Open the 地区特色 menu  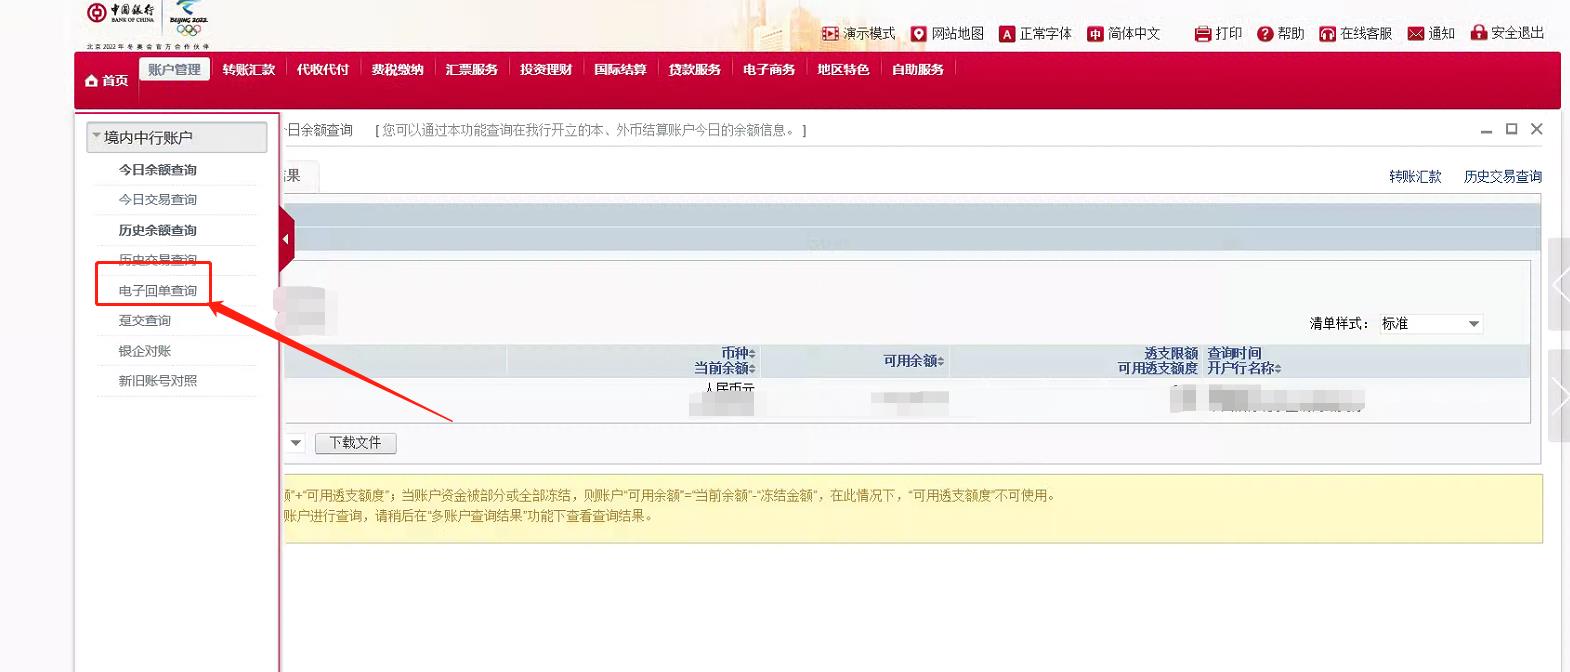click(x=843, y=70)
